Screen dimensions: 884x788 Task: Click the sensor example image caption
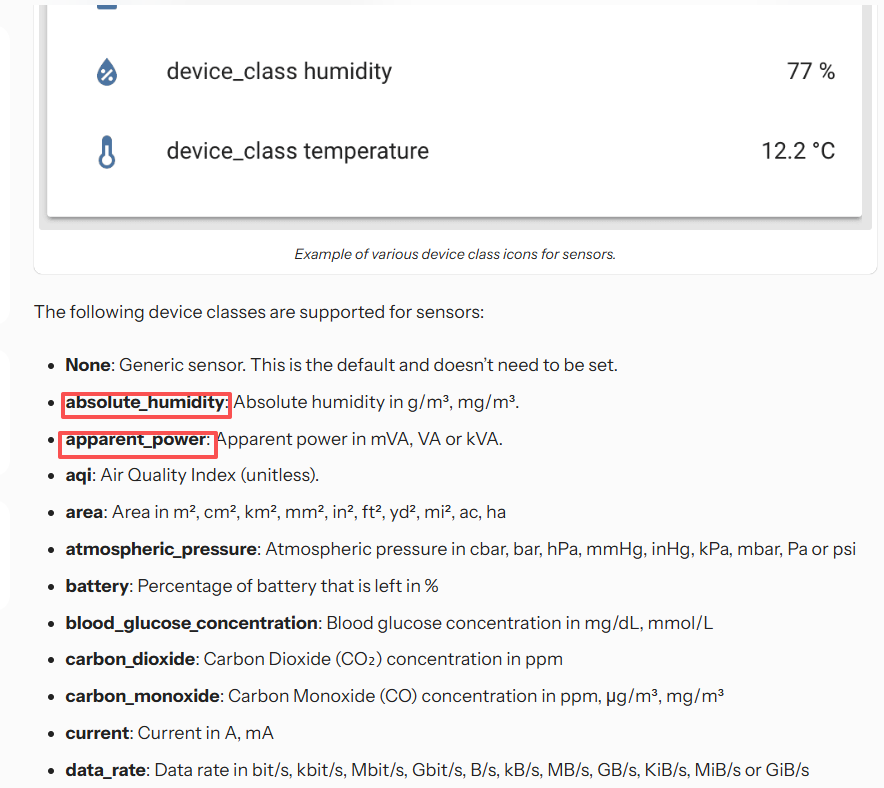coord(454,254)
